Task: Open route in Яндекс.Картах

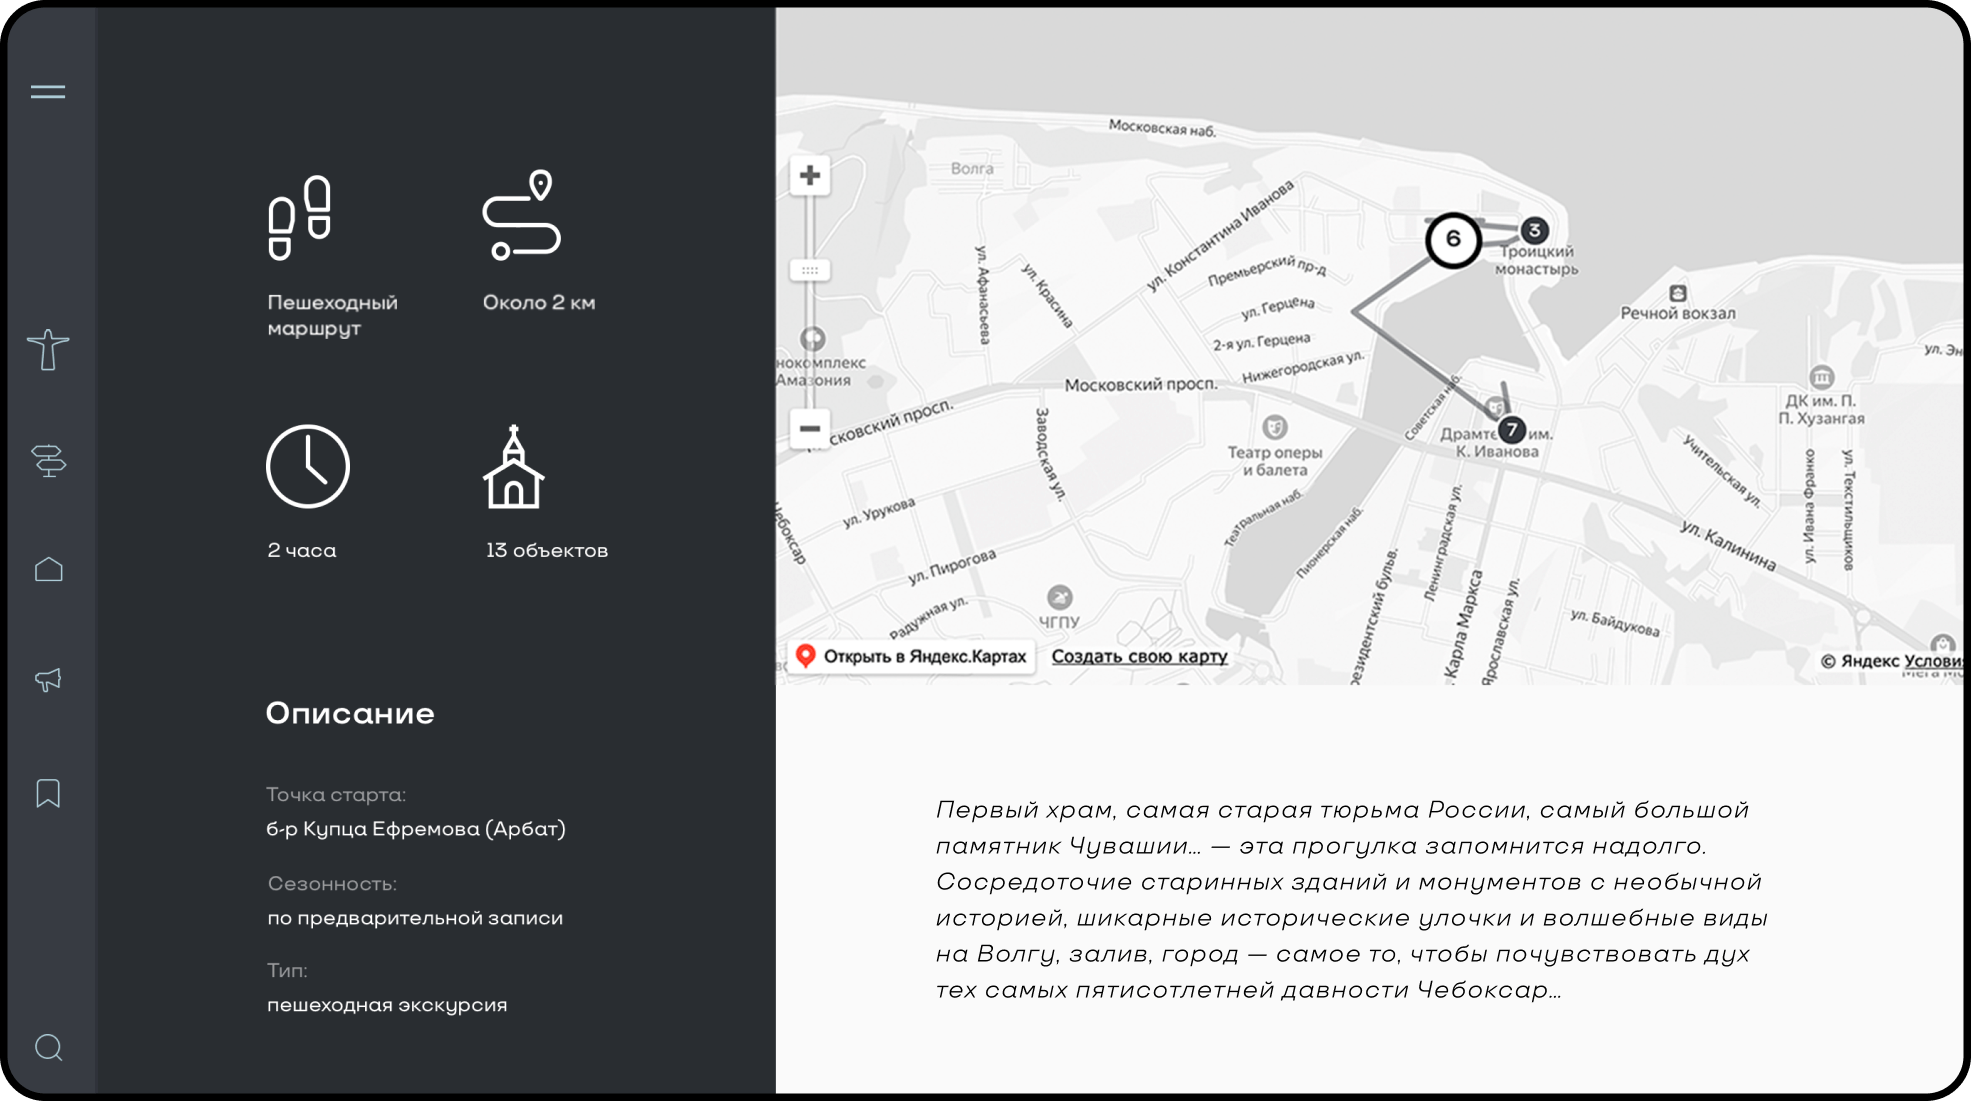Action: click(912, 656)
